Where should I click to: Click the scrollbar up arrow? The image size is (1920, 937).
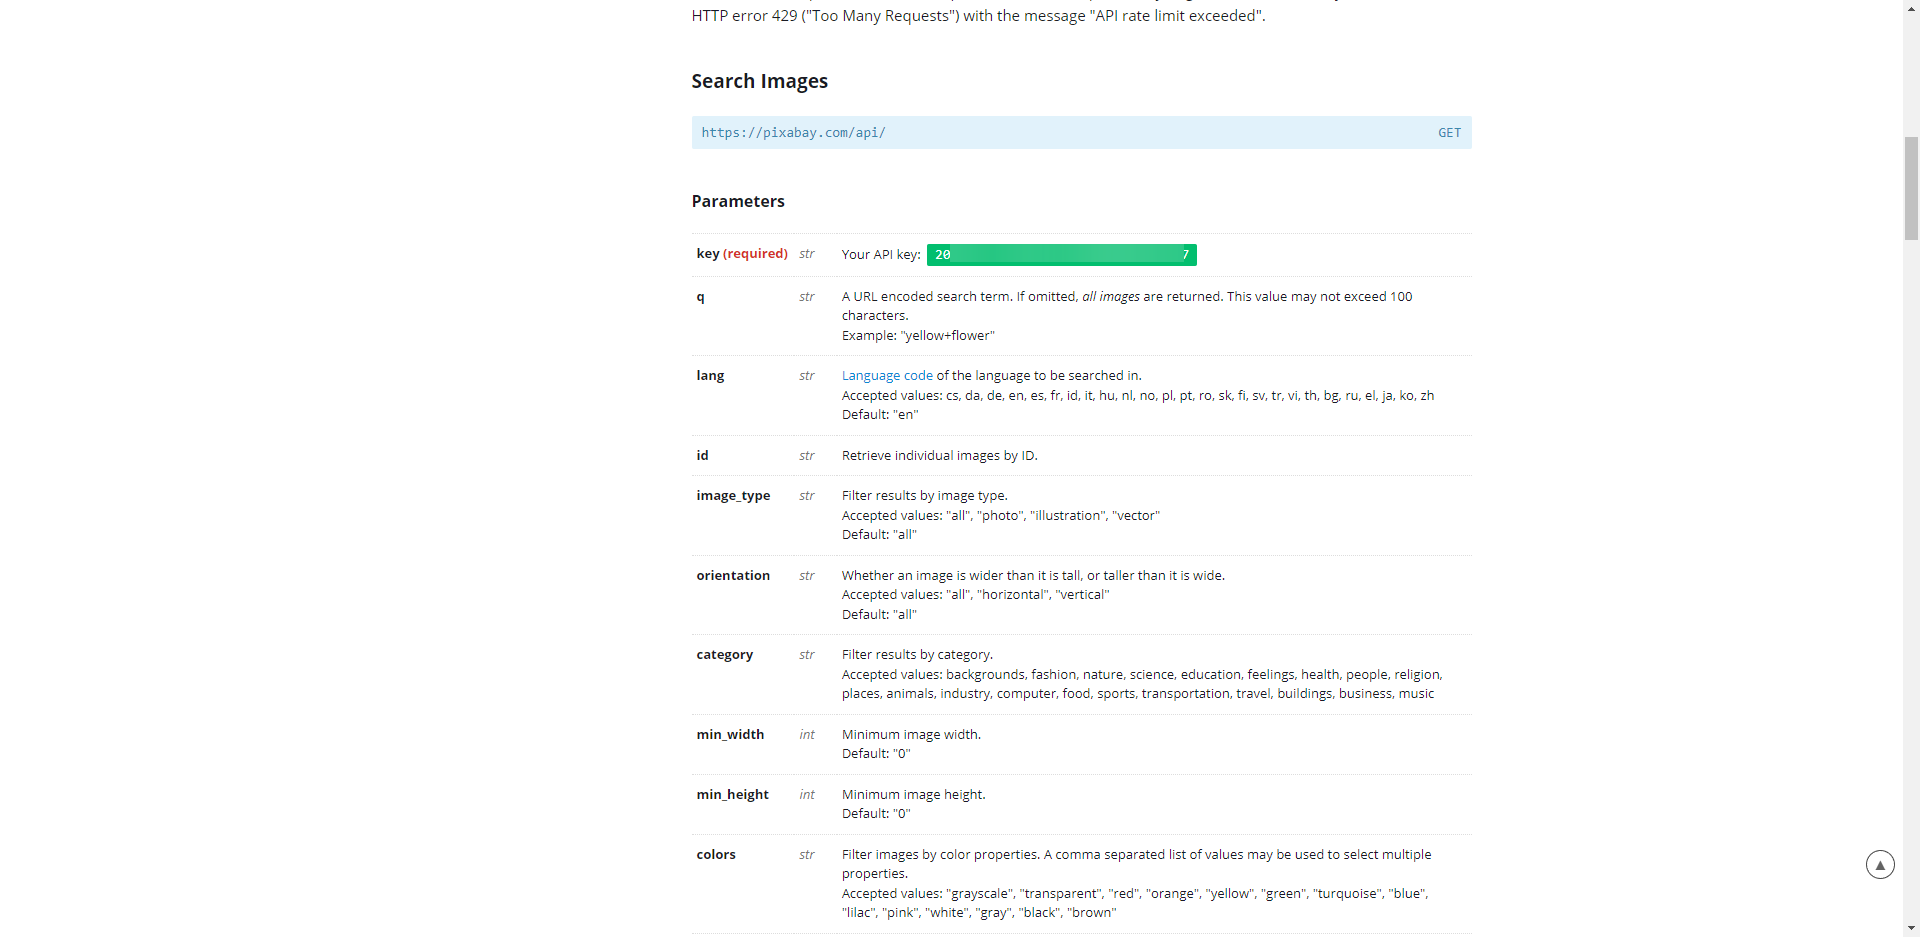(x=1911, y=8)
